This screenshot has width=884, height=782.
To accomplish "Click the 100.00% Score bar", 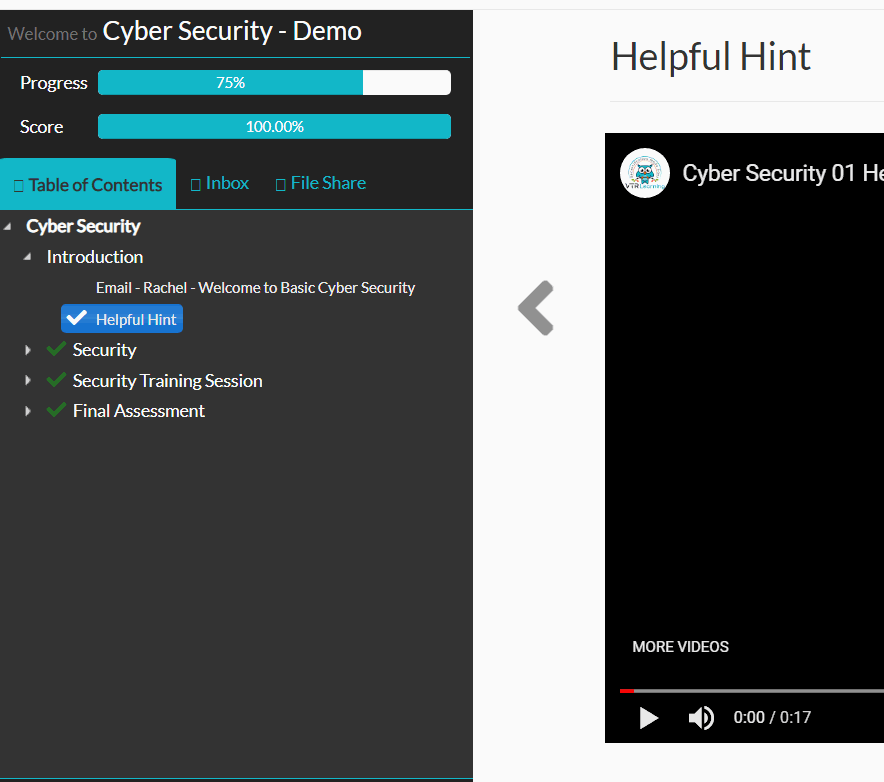I will (274, 126).
